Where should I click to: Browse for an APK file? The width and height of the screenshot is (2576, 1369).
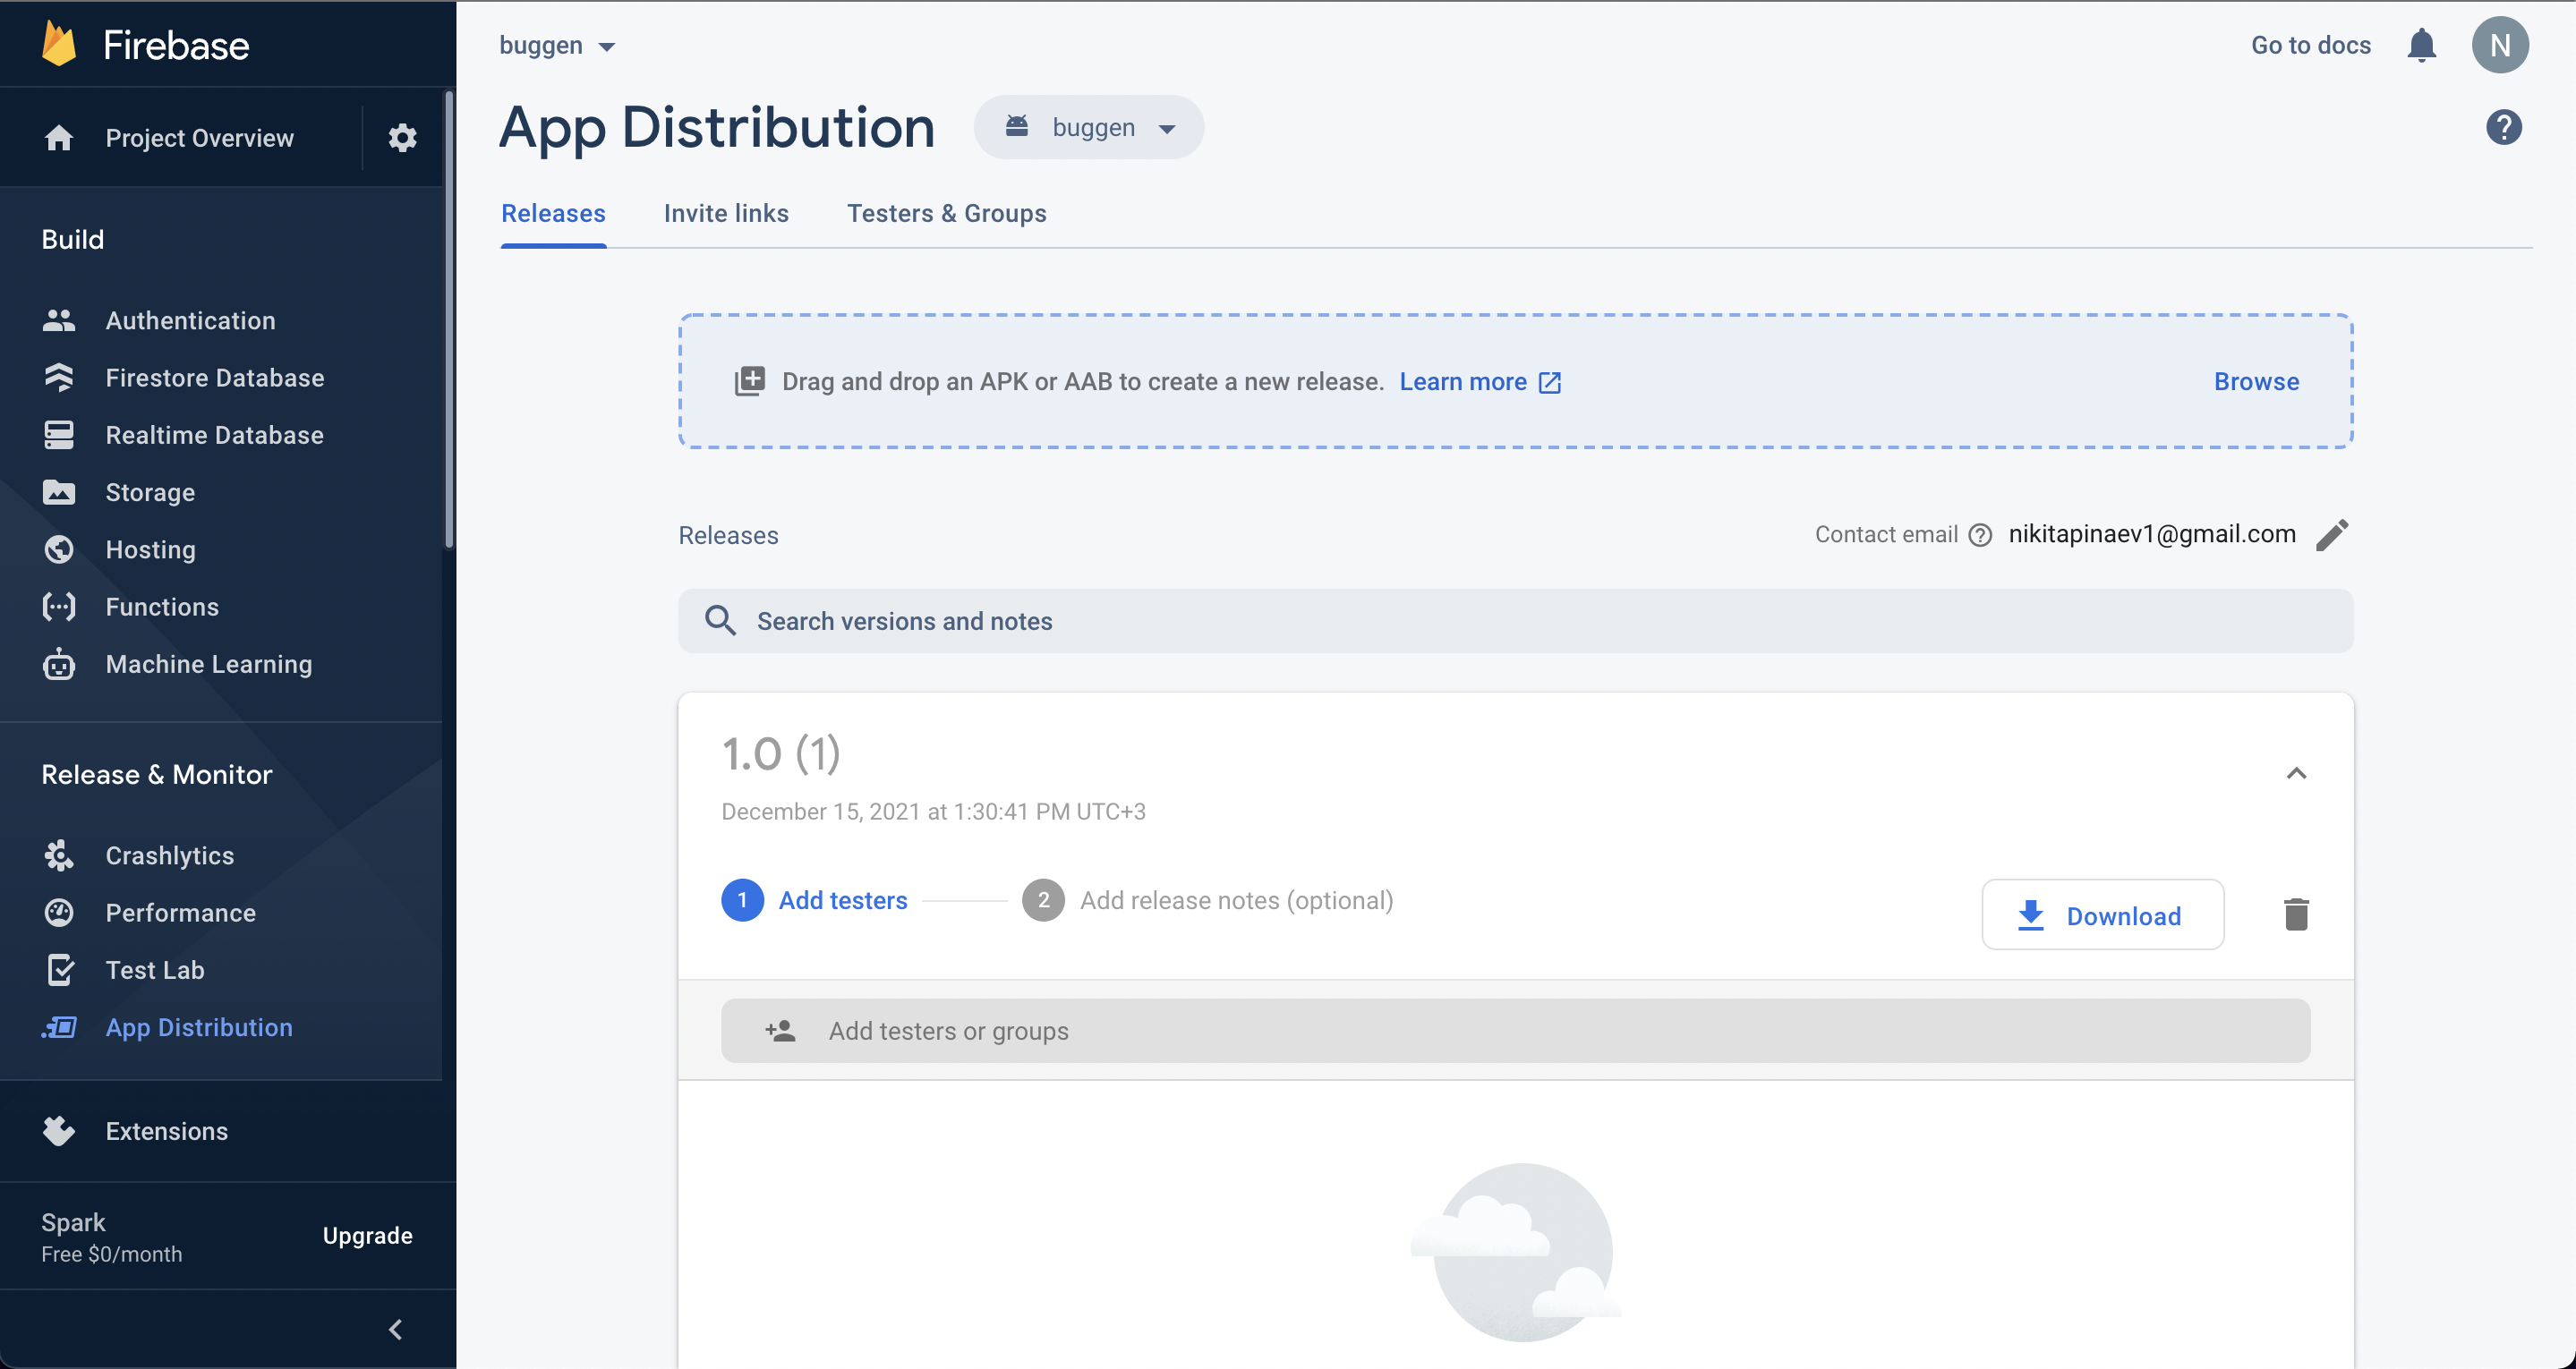point(2256,381)
